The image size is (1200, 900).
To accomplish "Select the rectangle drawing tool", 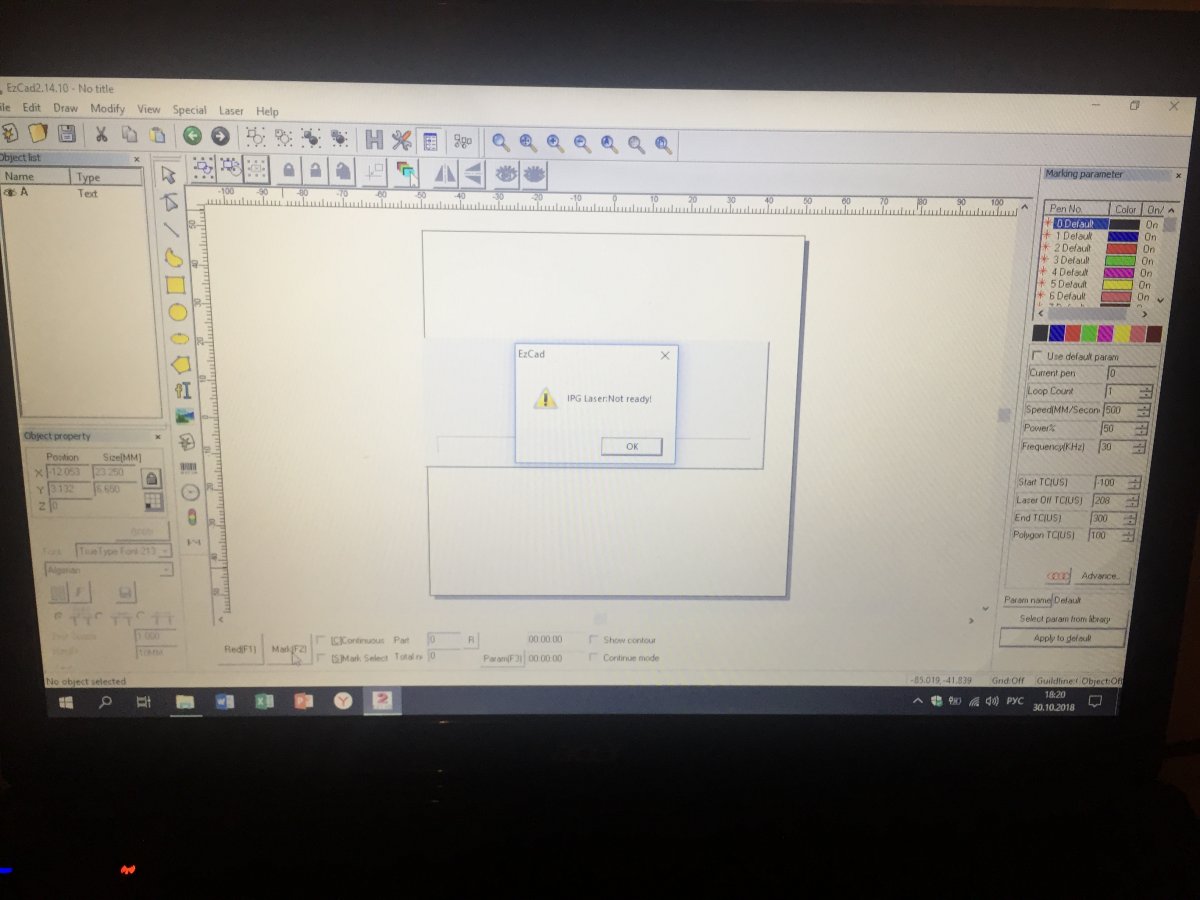I will coord(175,285).
